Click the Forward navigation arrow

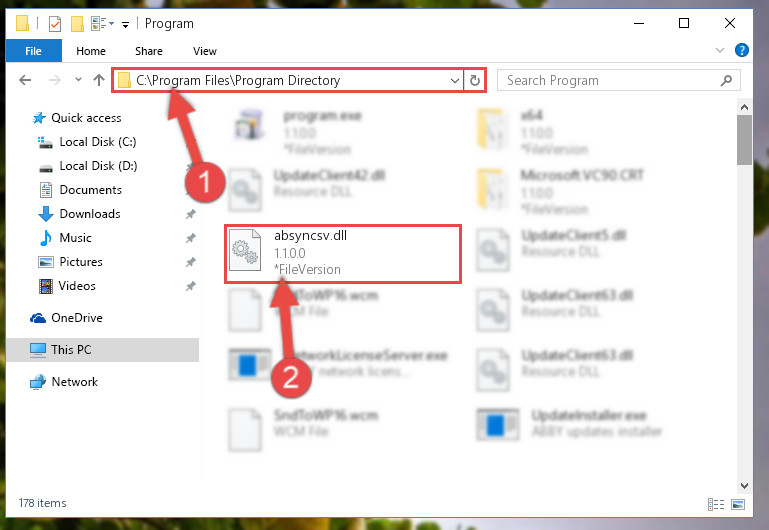point(54,80)
